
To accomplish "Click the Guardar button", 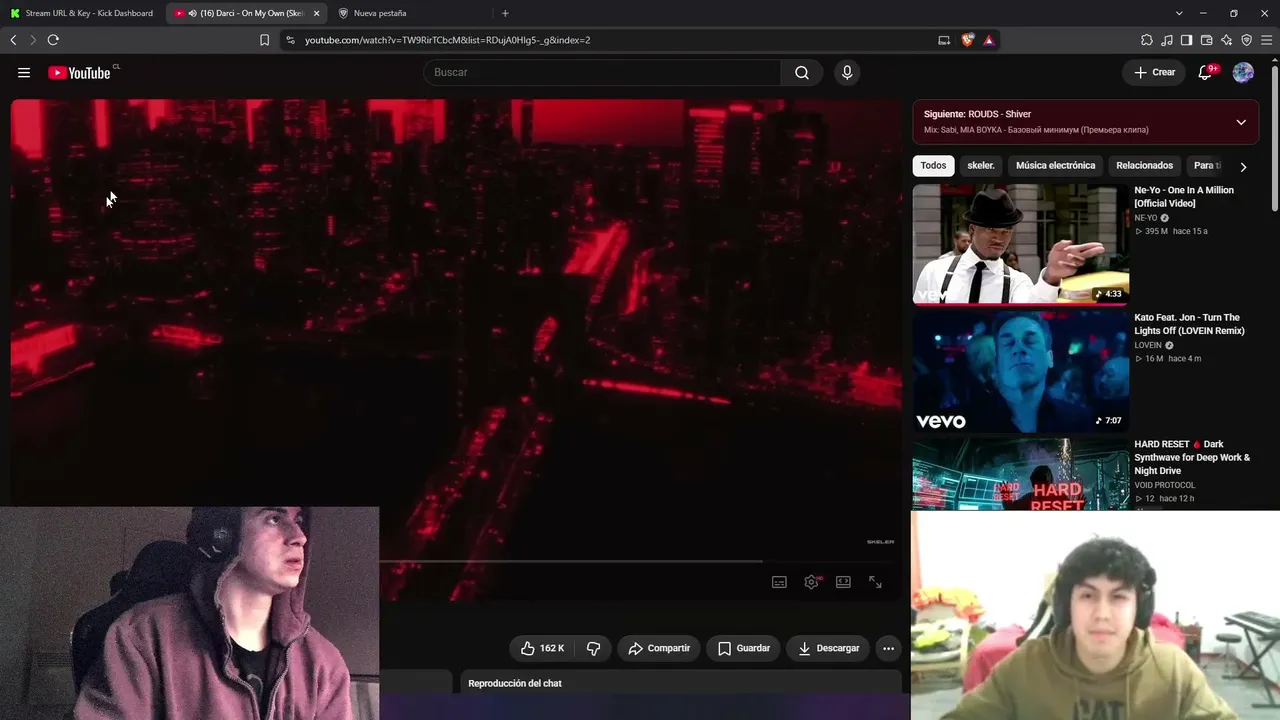I will point(744,648).
